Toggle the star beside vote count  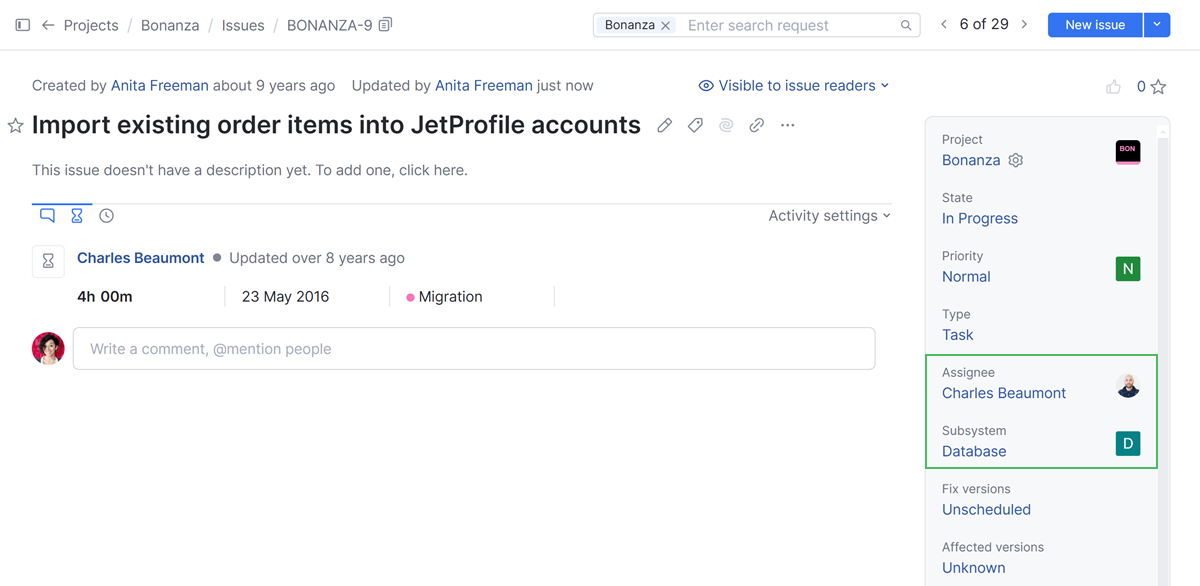pos(1158,87)
